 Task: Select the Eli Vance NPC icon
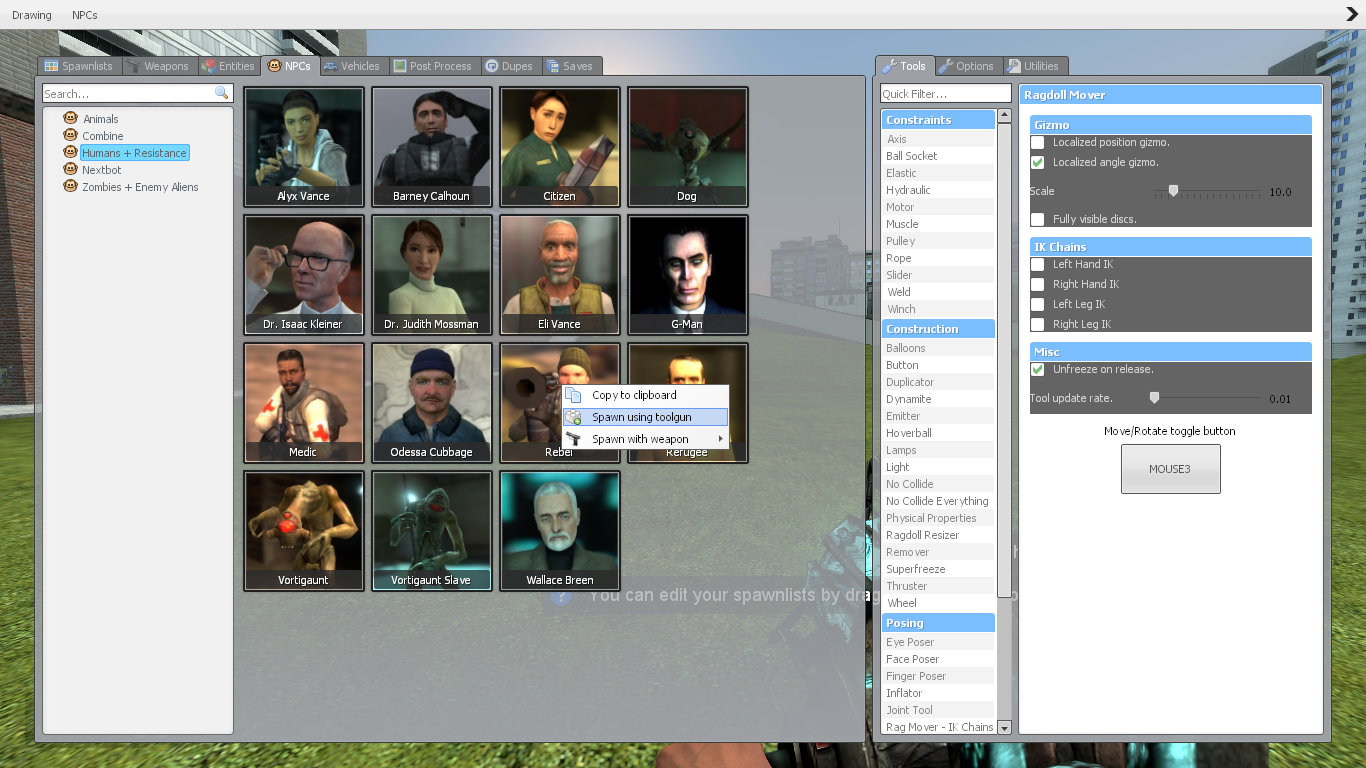(560, 275)
